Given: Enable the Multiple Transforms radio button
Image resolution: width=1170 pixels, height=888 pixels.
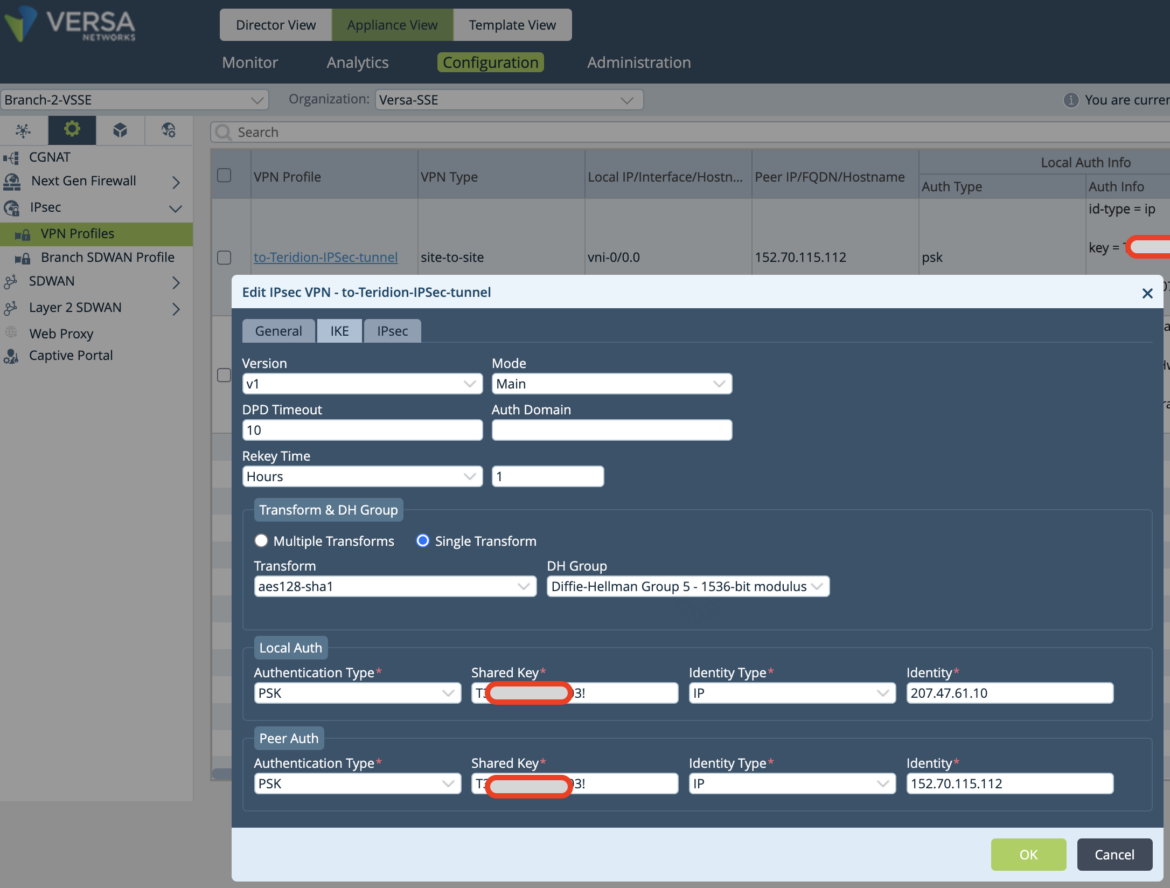Looking at the screenshot, I should (261, 541).
